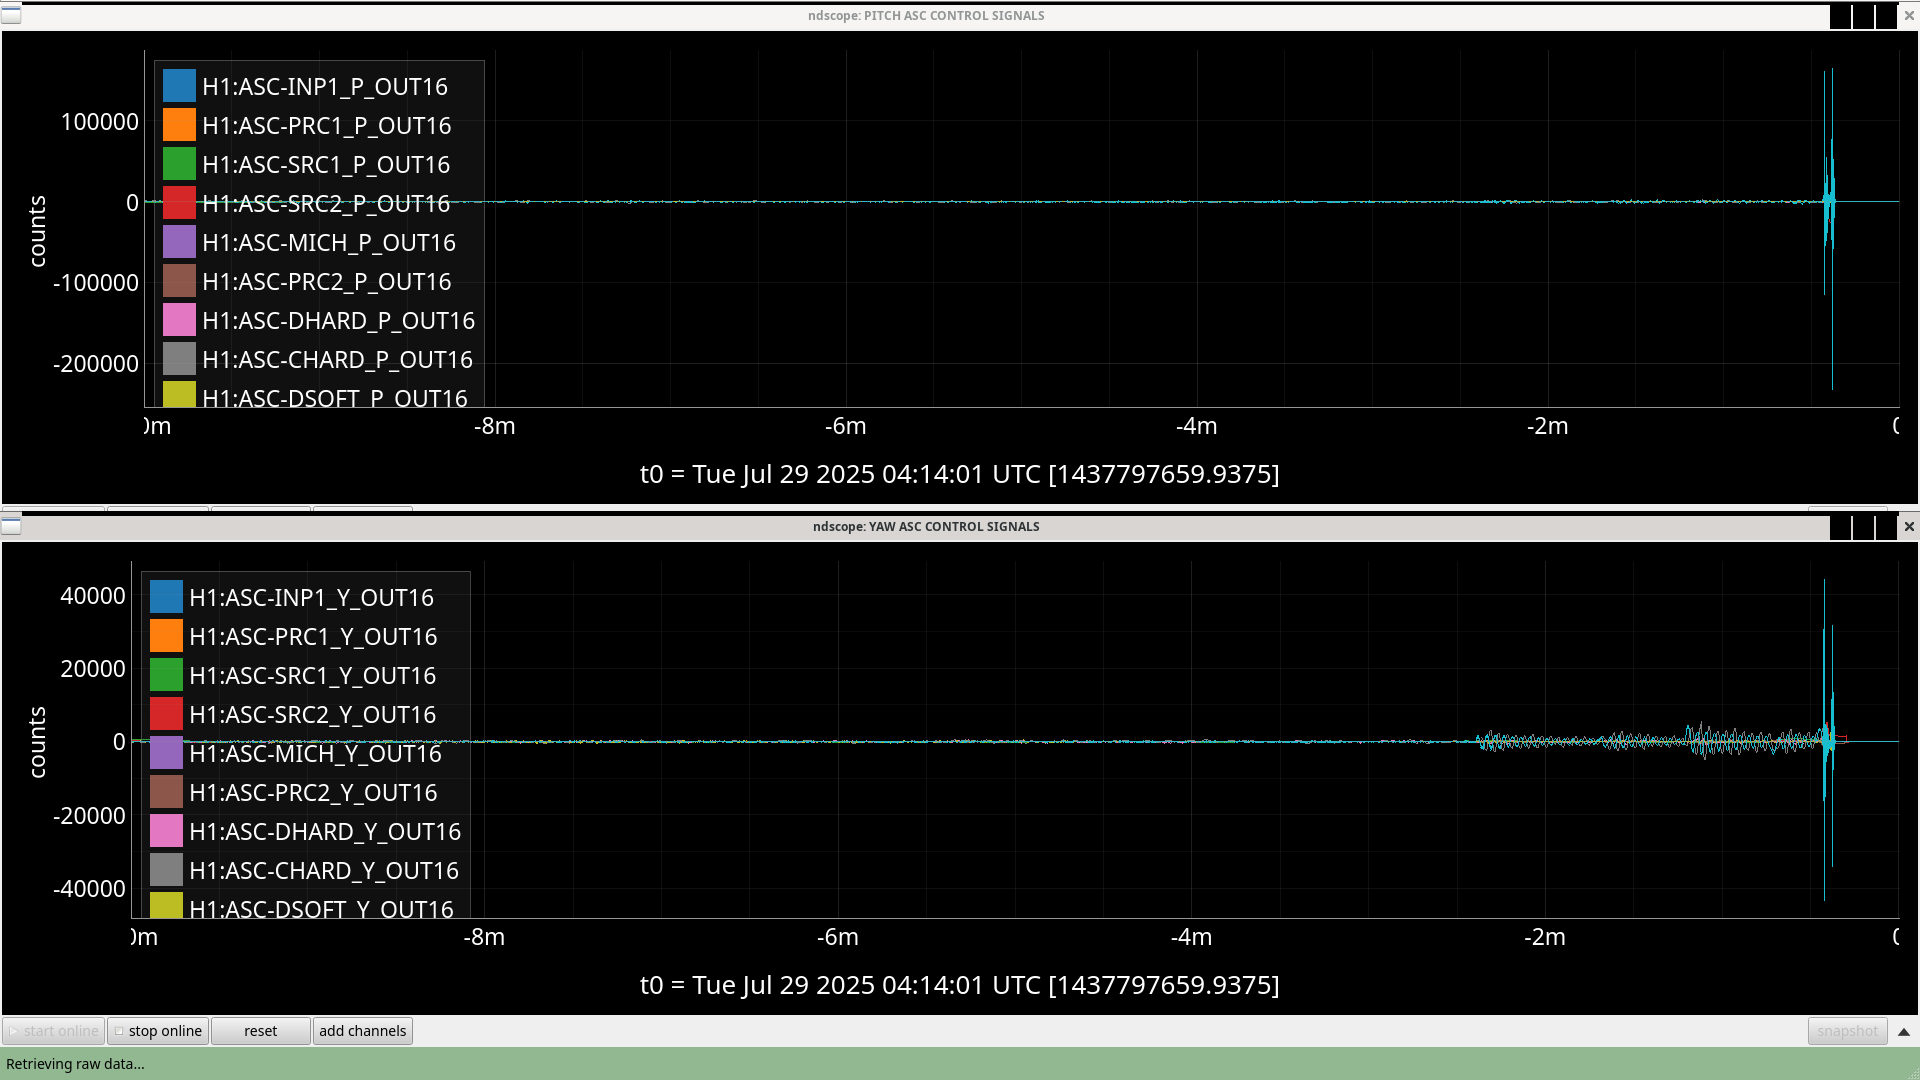The image size is (1920, 1080).
Task: Click the H1:ASC-PRC2_Y_OUT16 brown legend icon
Action: [166, 792]
